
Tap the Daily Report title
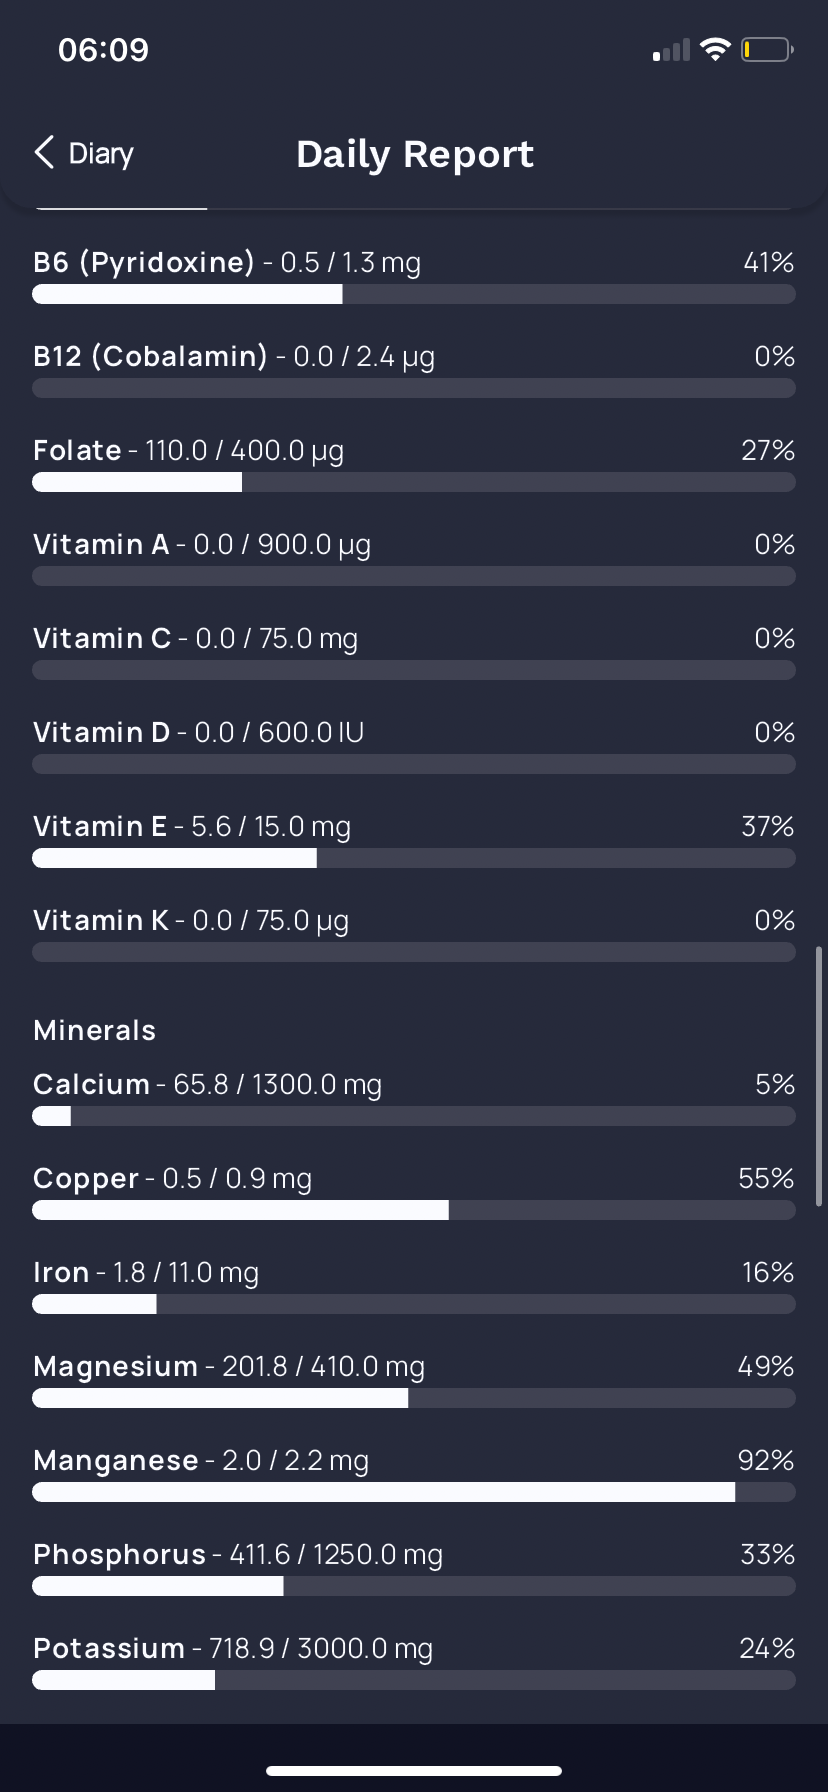click(414, 154)
